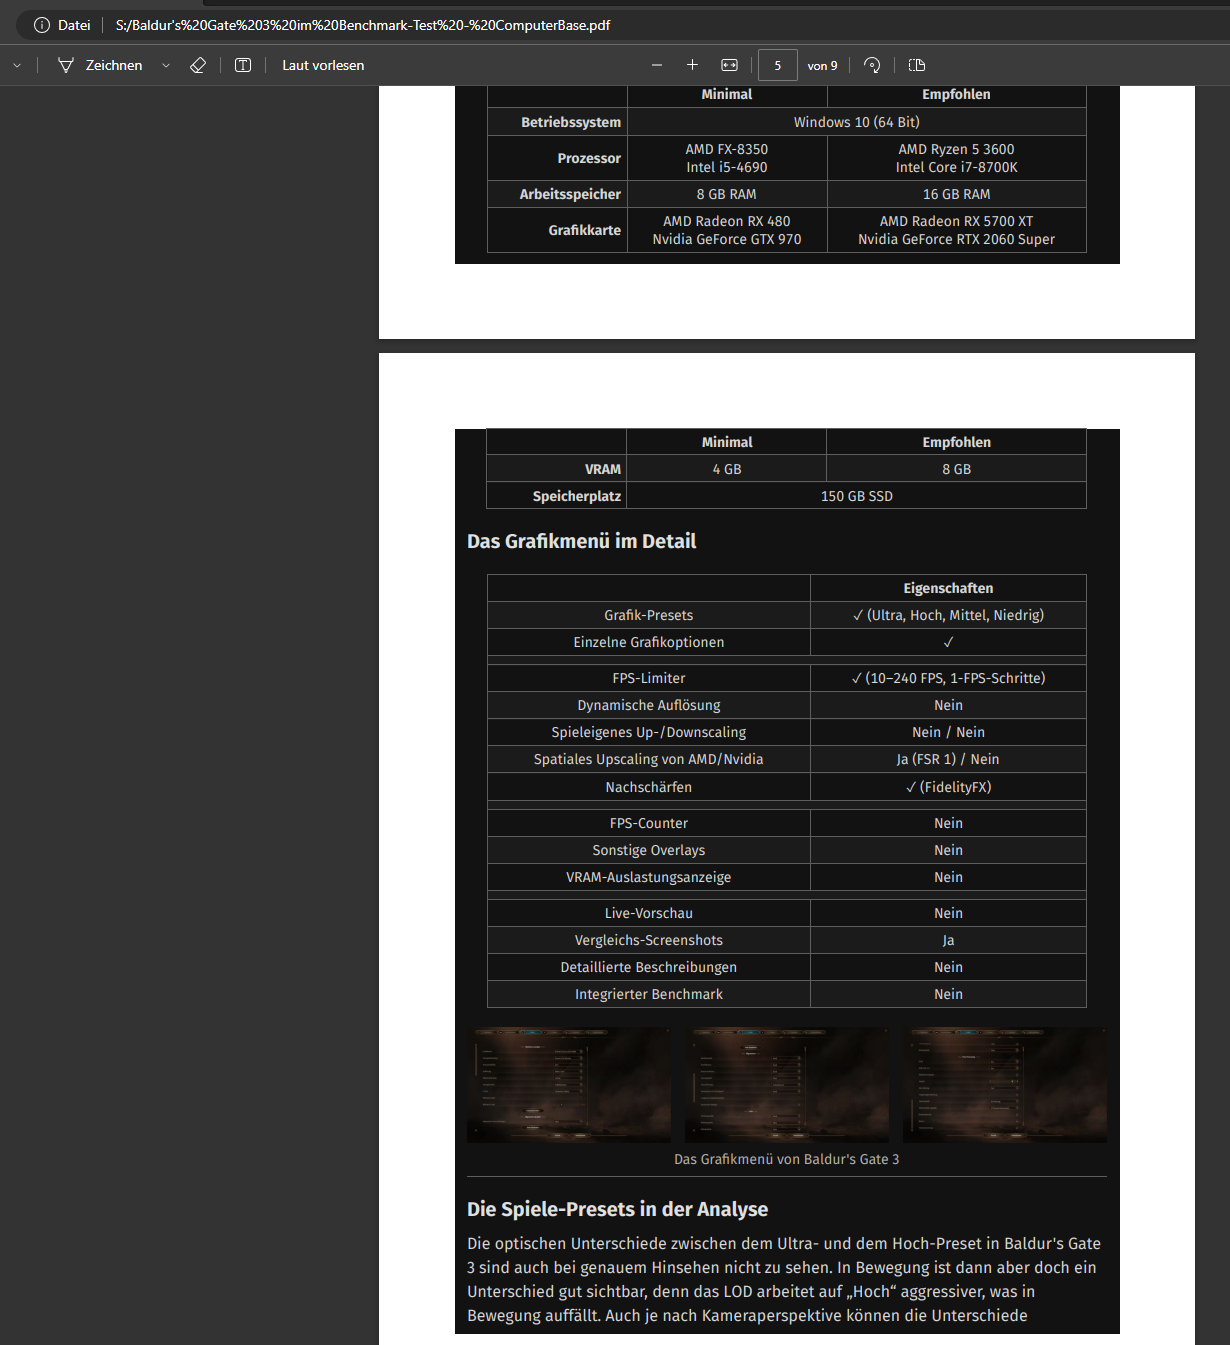The width and height of the screenshot is (1230, 1345).
Task: Click the '16 GB RAM' cell
Action: click(x=957, y=194)
